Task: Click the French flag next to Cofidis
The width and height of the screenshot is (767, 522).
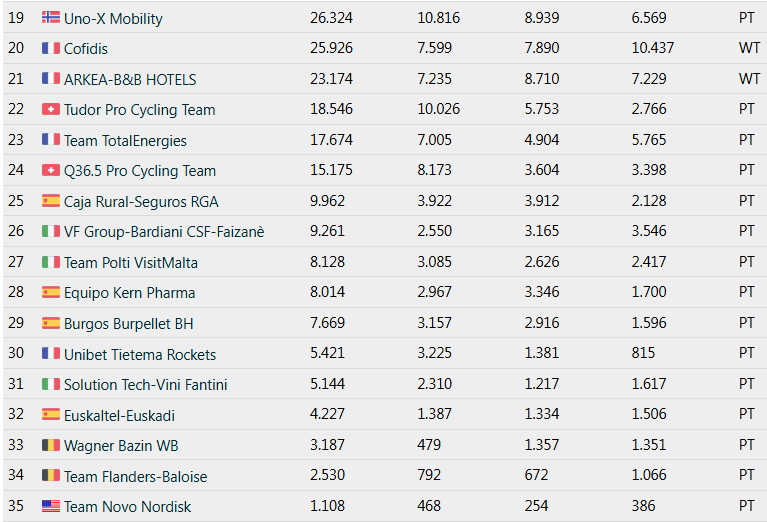Action: click(50, 48)
